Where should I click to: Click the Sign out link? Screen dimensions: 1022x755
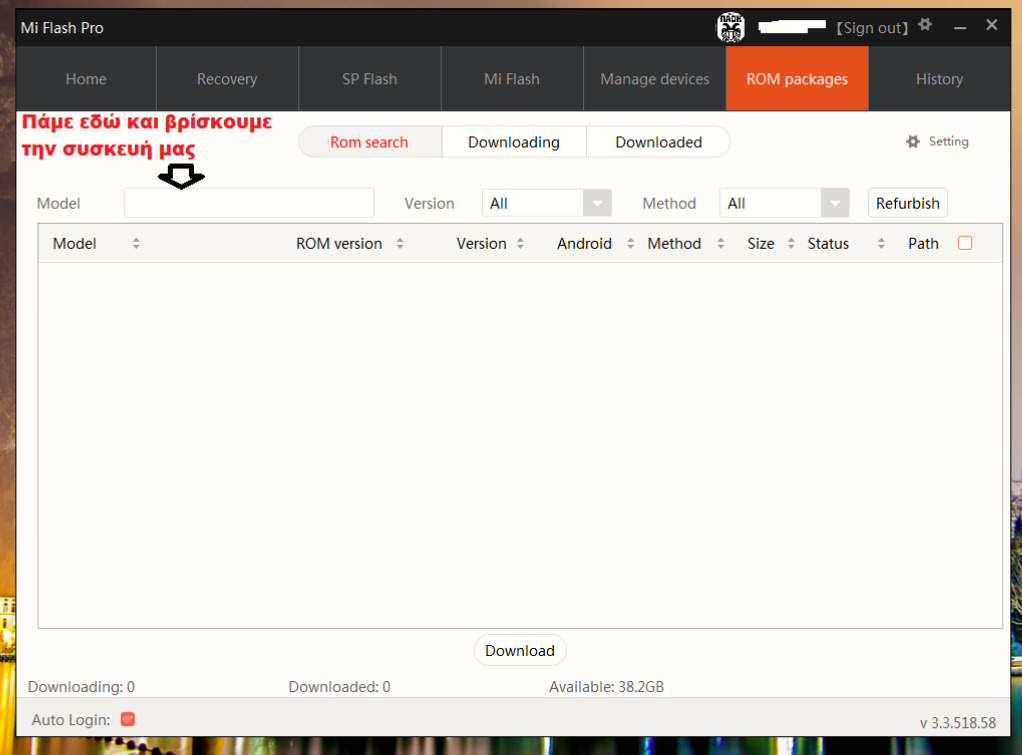(872, 28)
